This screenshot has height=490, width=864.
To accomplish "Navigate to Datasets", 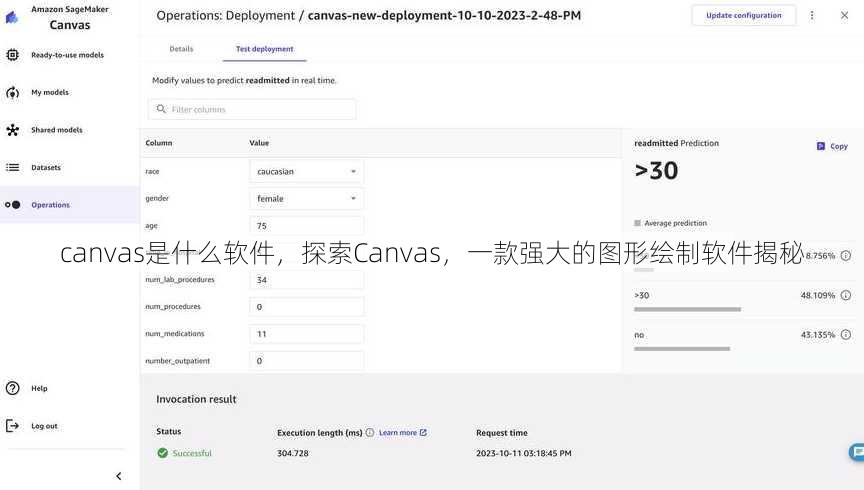I will [x=46, y=168].
